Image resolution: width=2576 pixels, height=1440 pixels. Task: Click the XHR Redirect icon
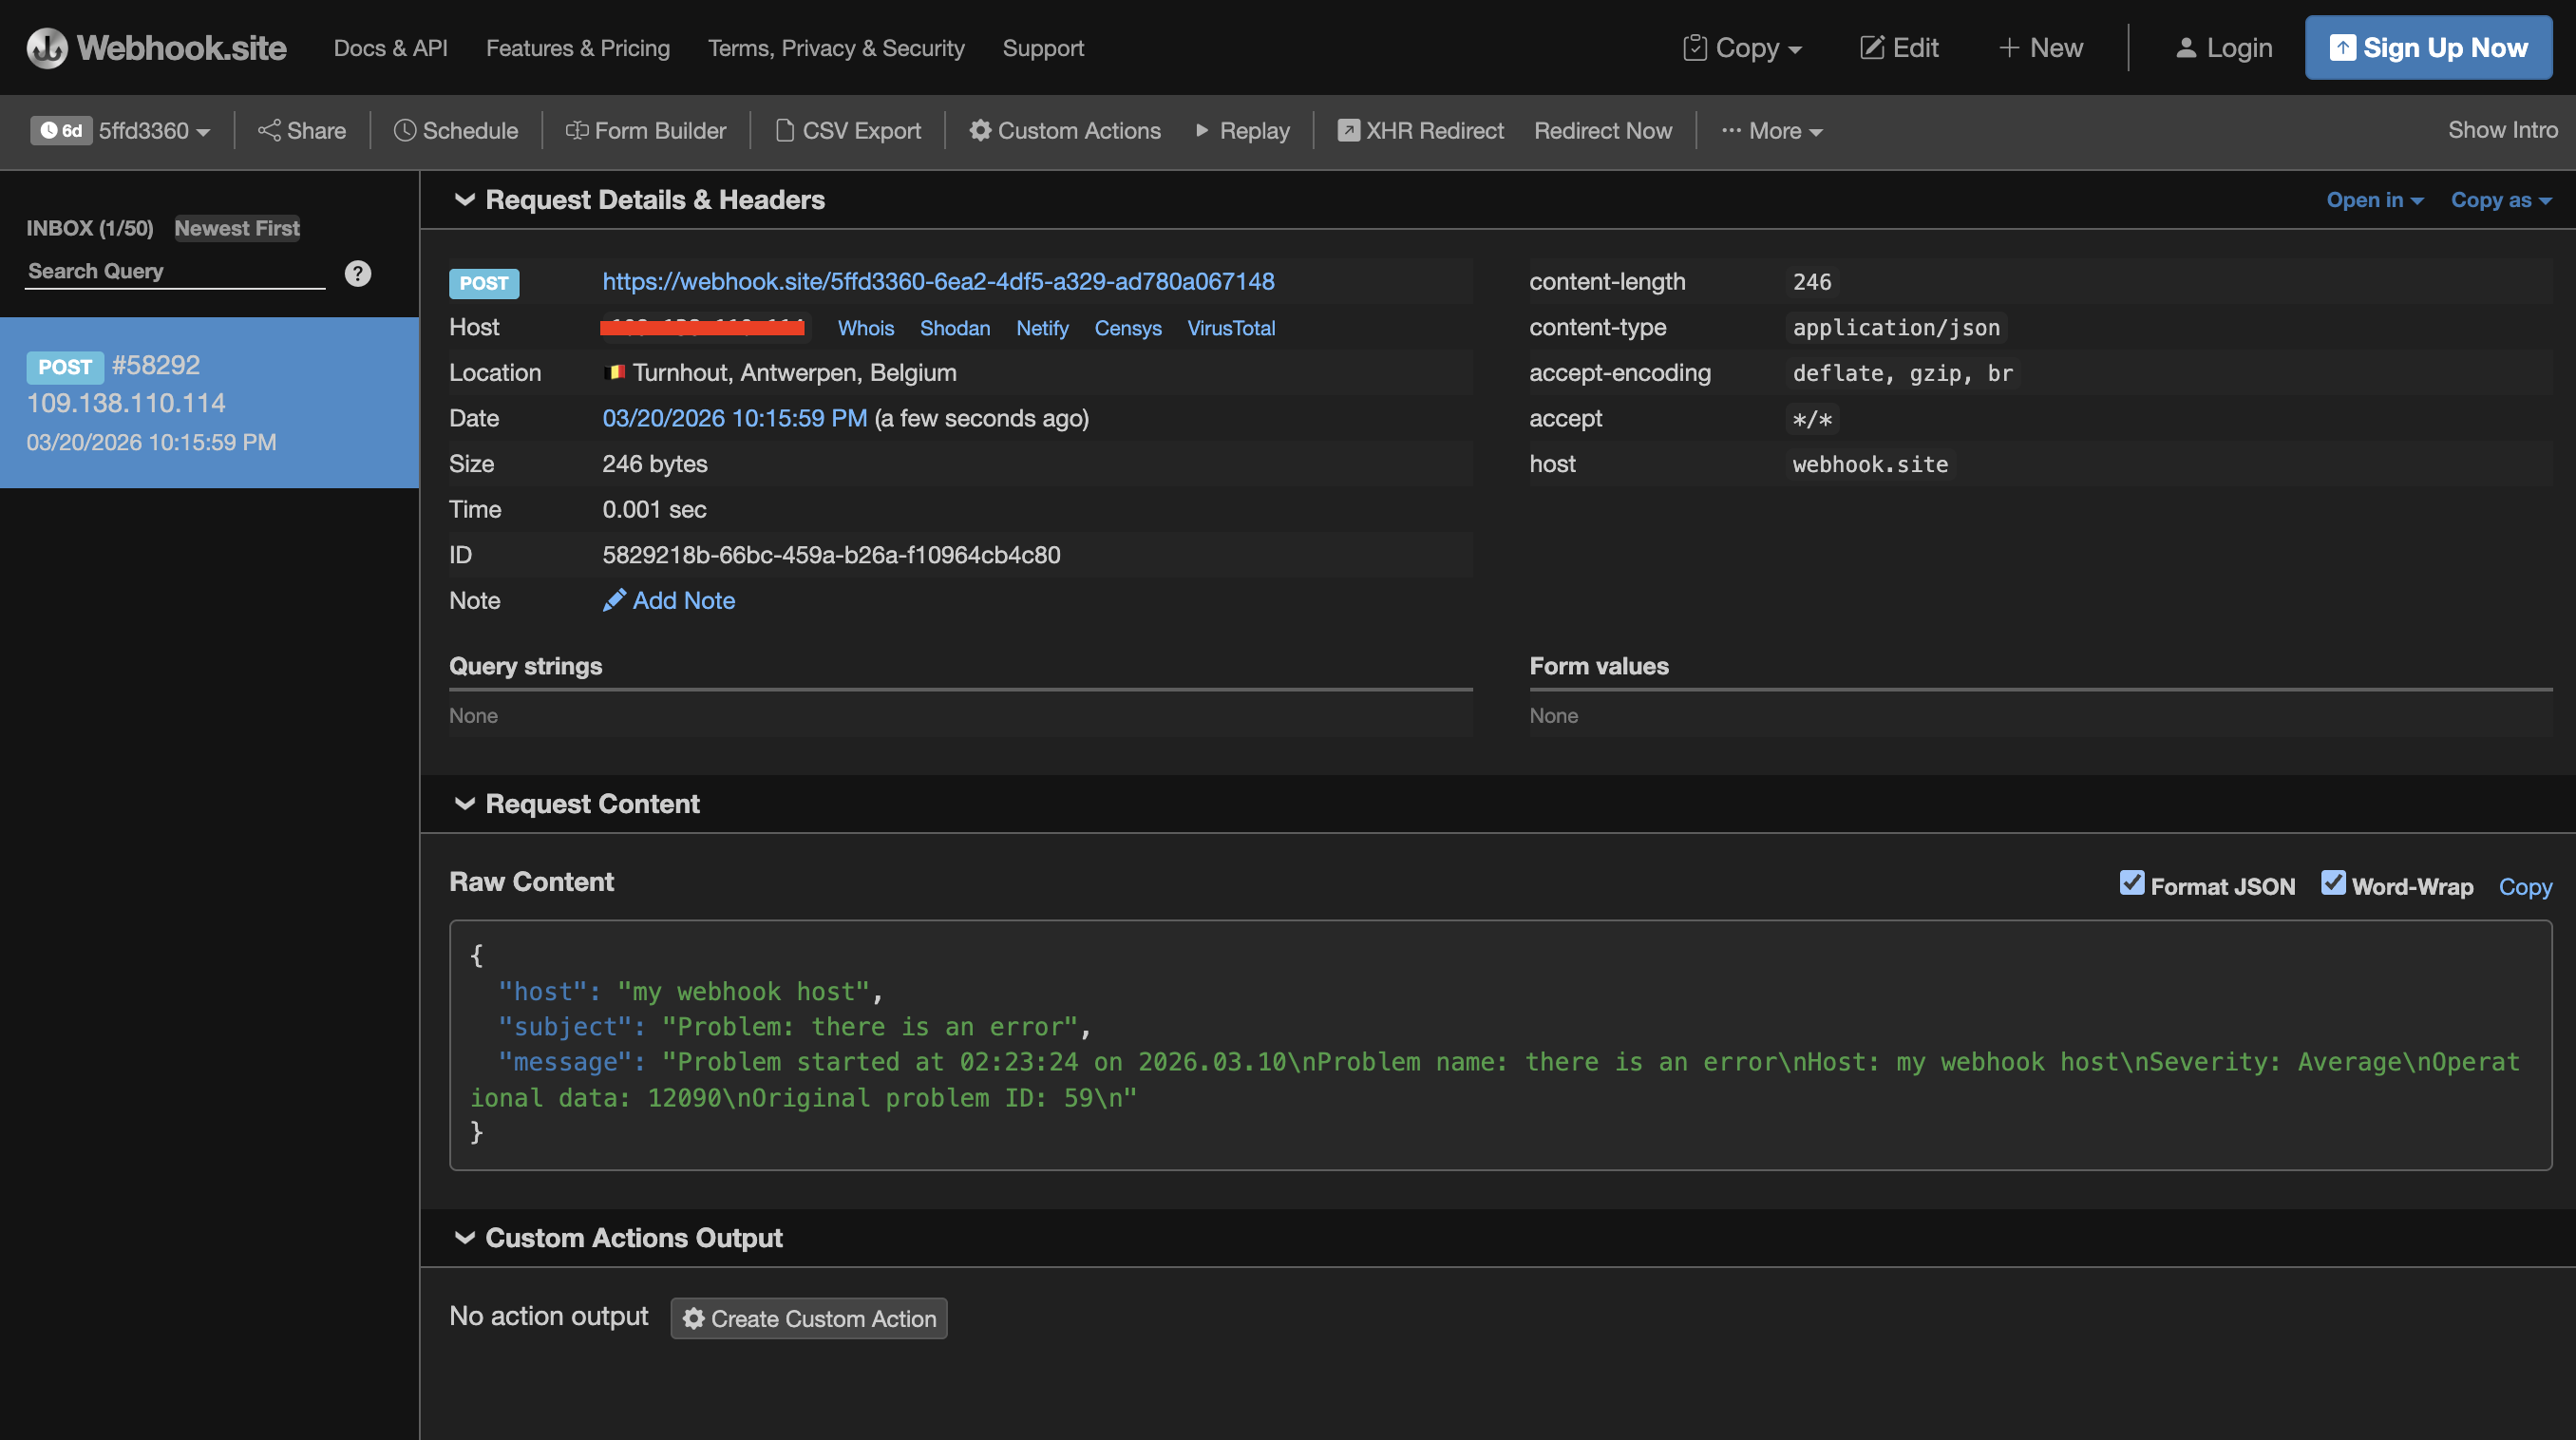[x=1348, y=130]
